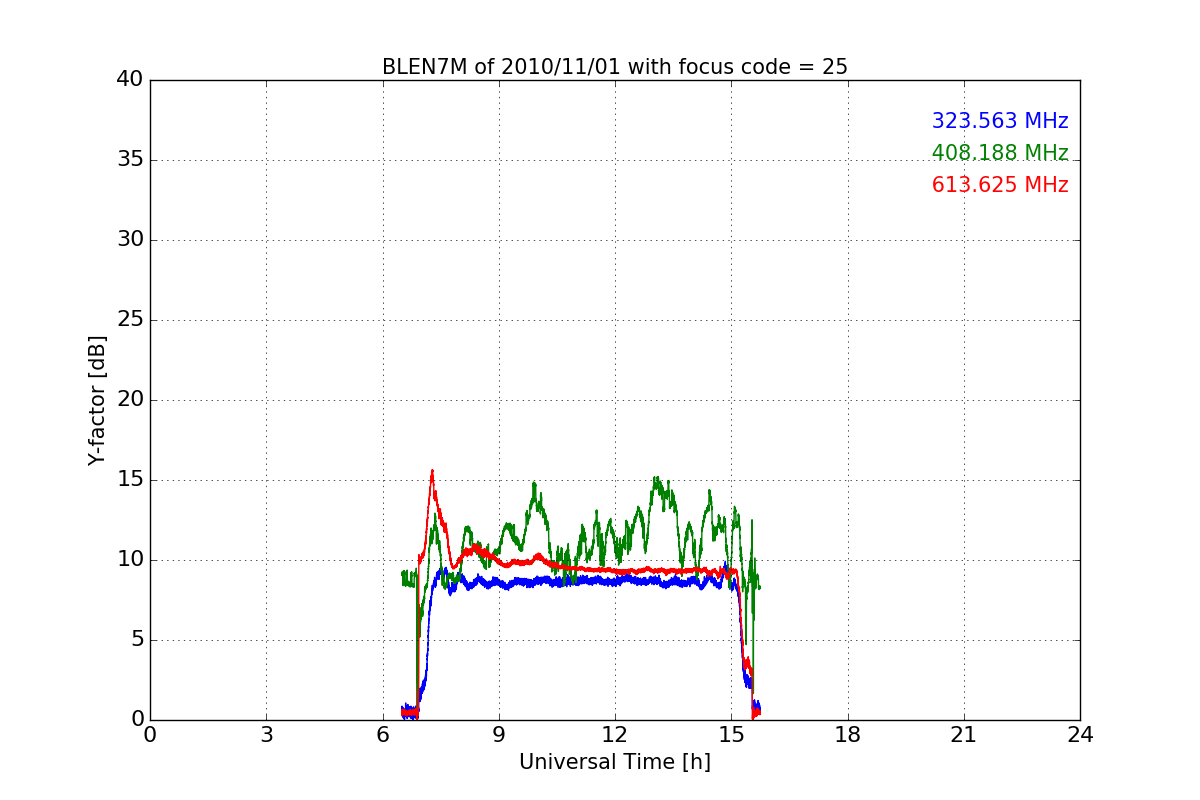Click the x-axis tick label 21
This screenshot has height=800, width=1200.
pyautogui.click(x=964, y=735)
